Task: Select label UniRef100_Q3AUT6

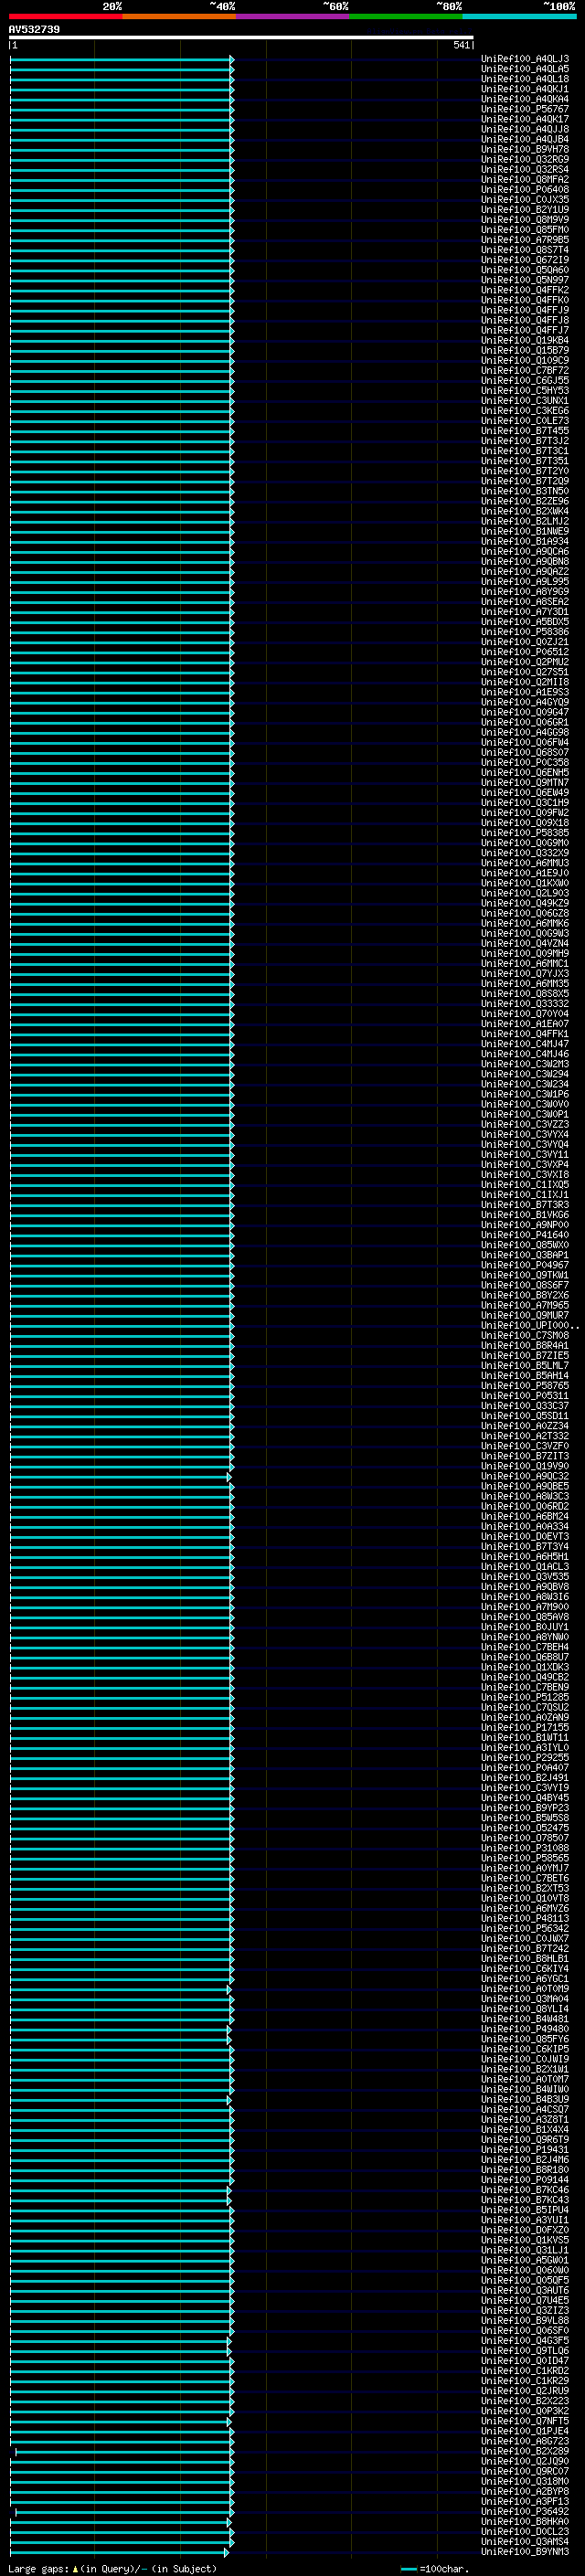Action: 525,2290
